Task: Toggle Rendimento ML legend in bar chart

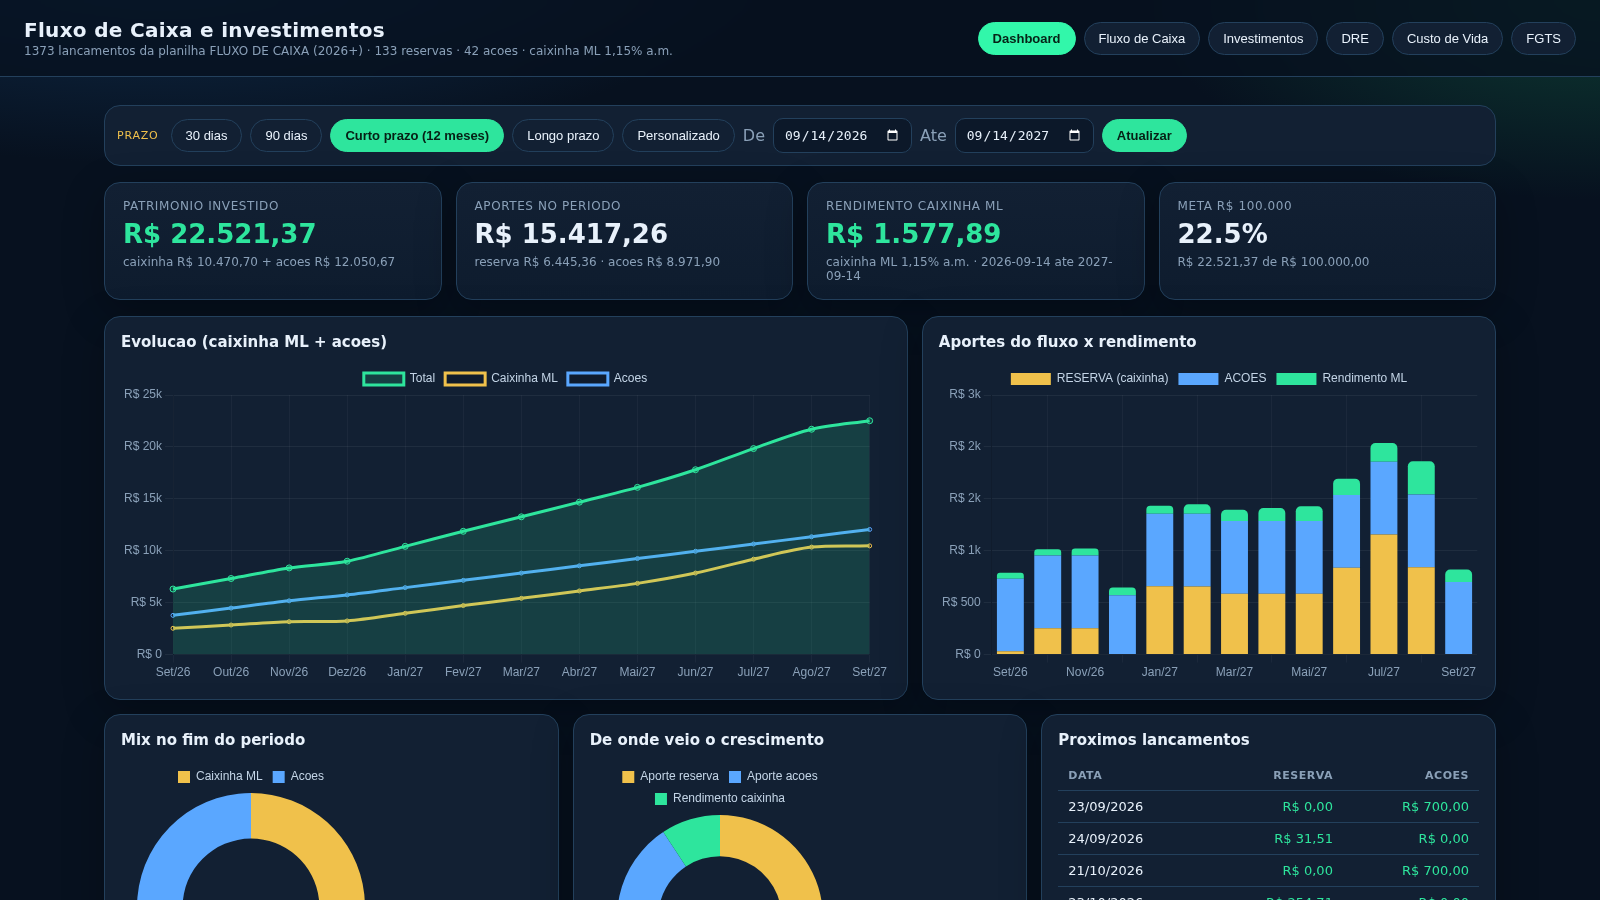Action: coord(1342,378)
